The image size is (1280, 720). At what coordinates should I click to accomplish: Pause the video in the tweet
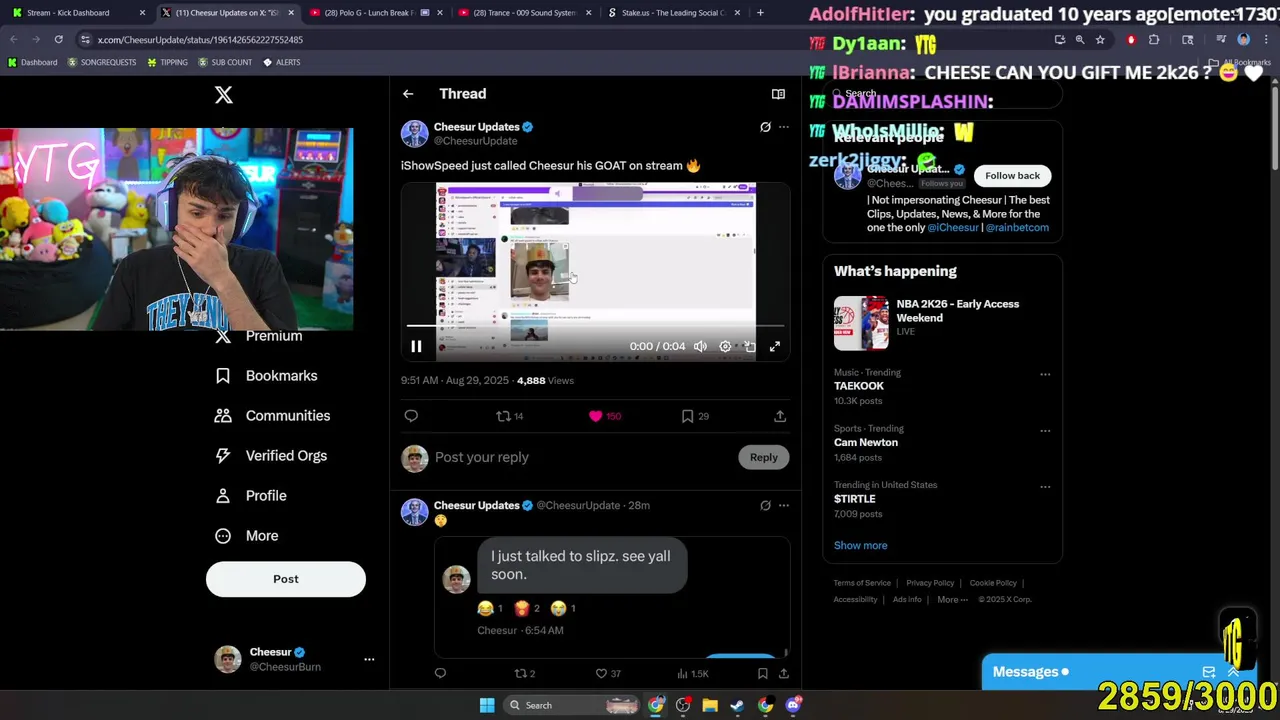point(416,346)
